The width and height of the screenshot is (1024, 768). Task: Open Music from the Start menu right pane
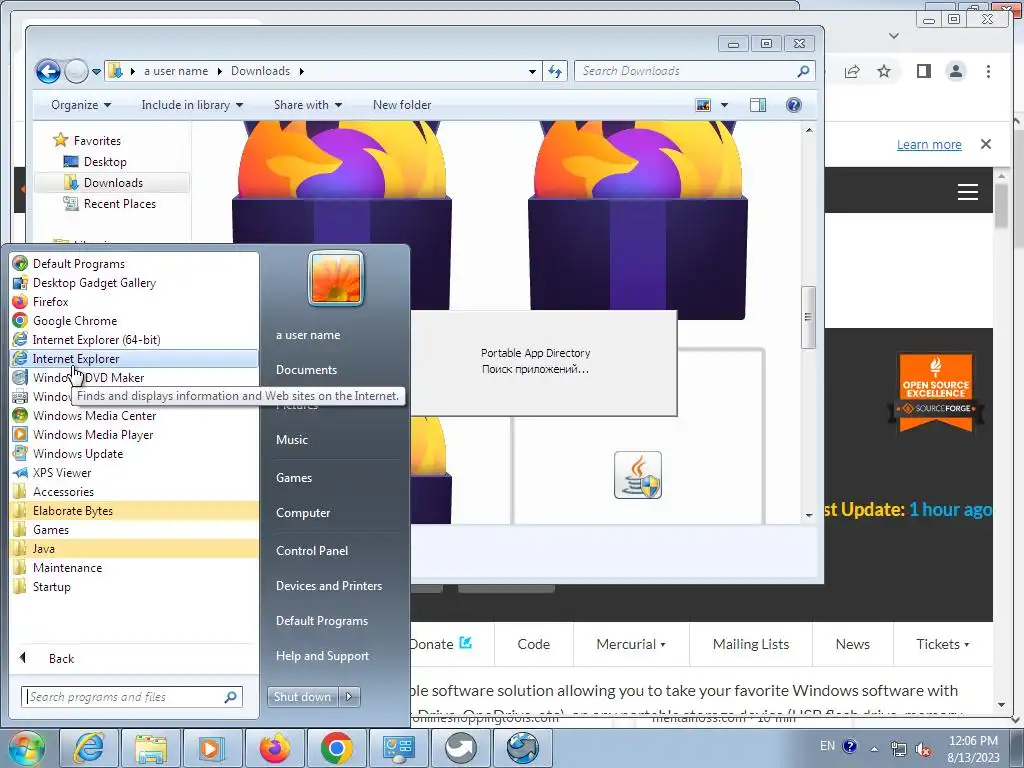click(x=292, y=440)
